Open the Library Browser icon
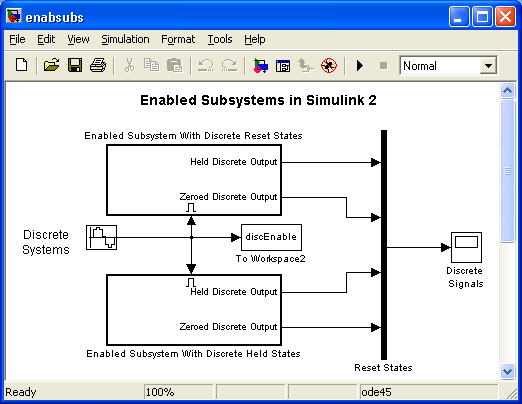This screenshot has height=404, width=522. click(x=260, y=66)
